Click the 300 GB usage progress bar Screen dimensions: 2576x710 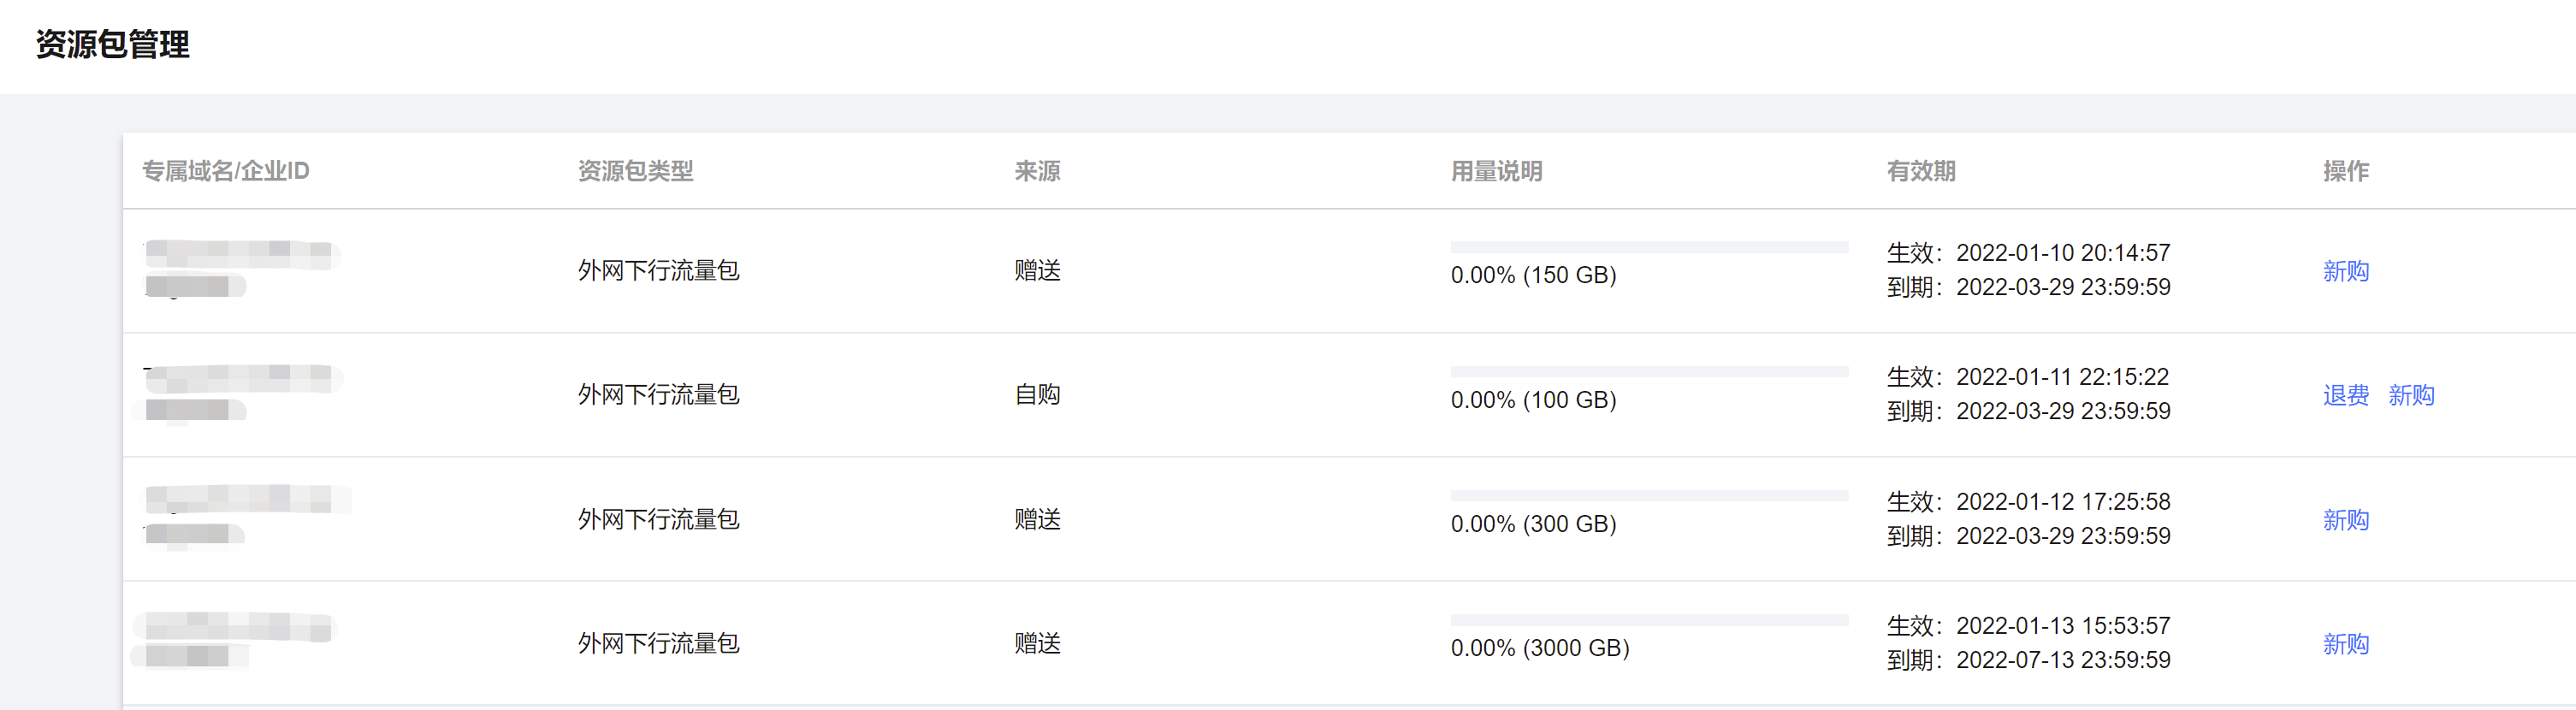[1649, 495]
